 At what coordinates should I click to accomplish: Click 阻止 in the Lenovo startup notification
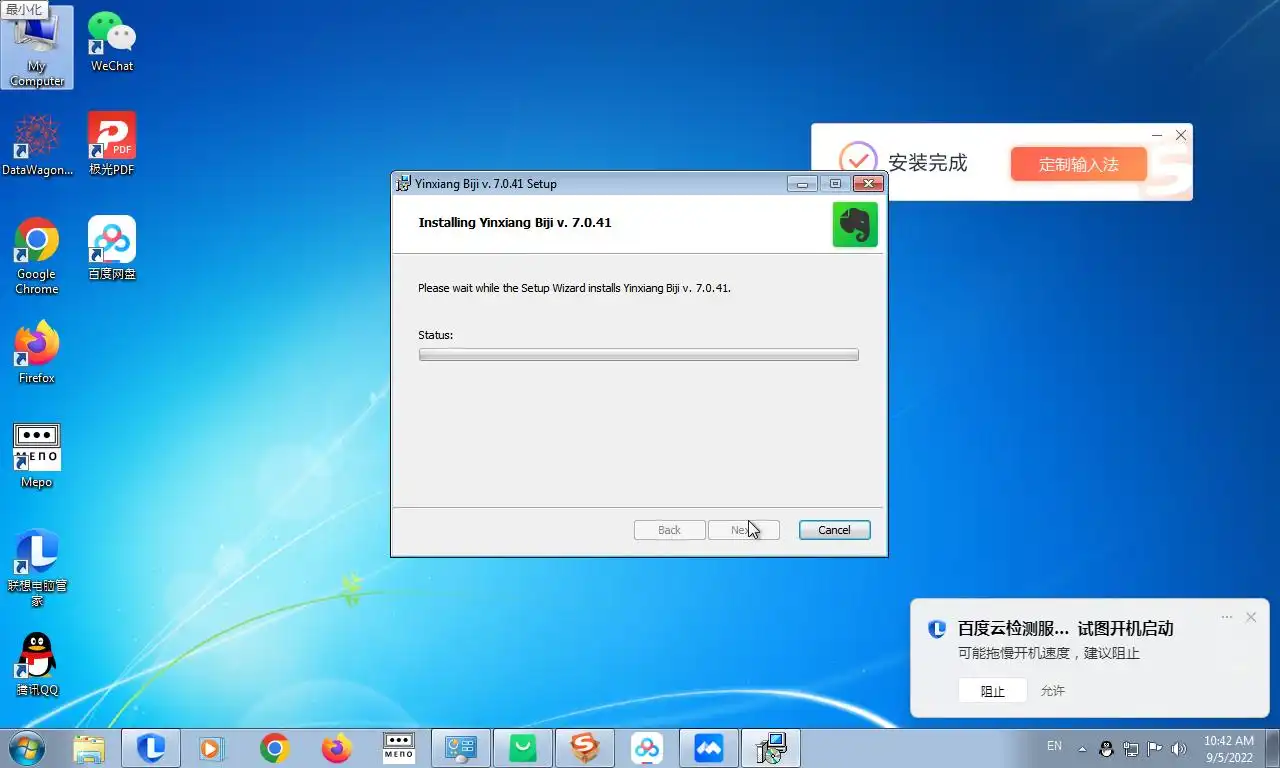pos(992,691)
